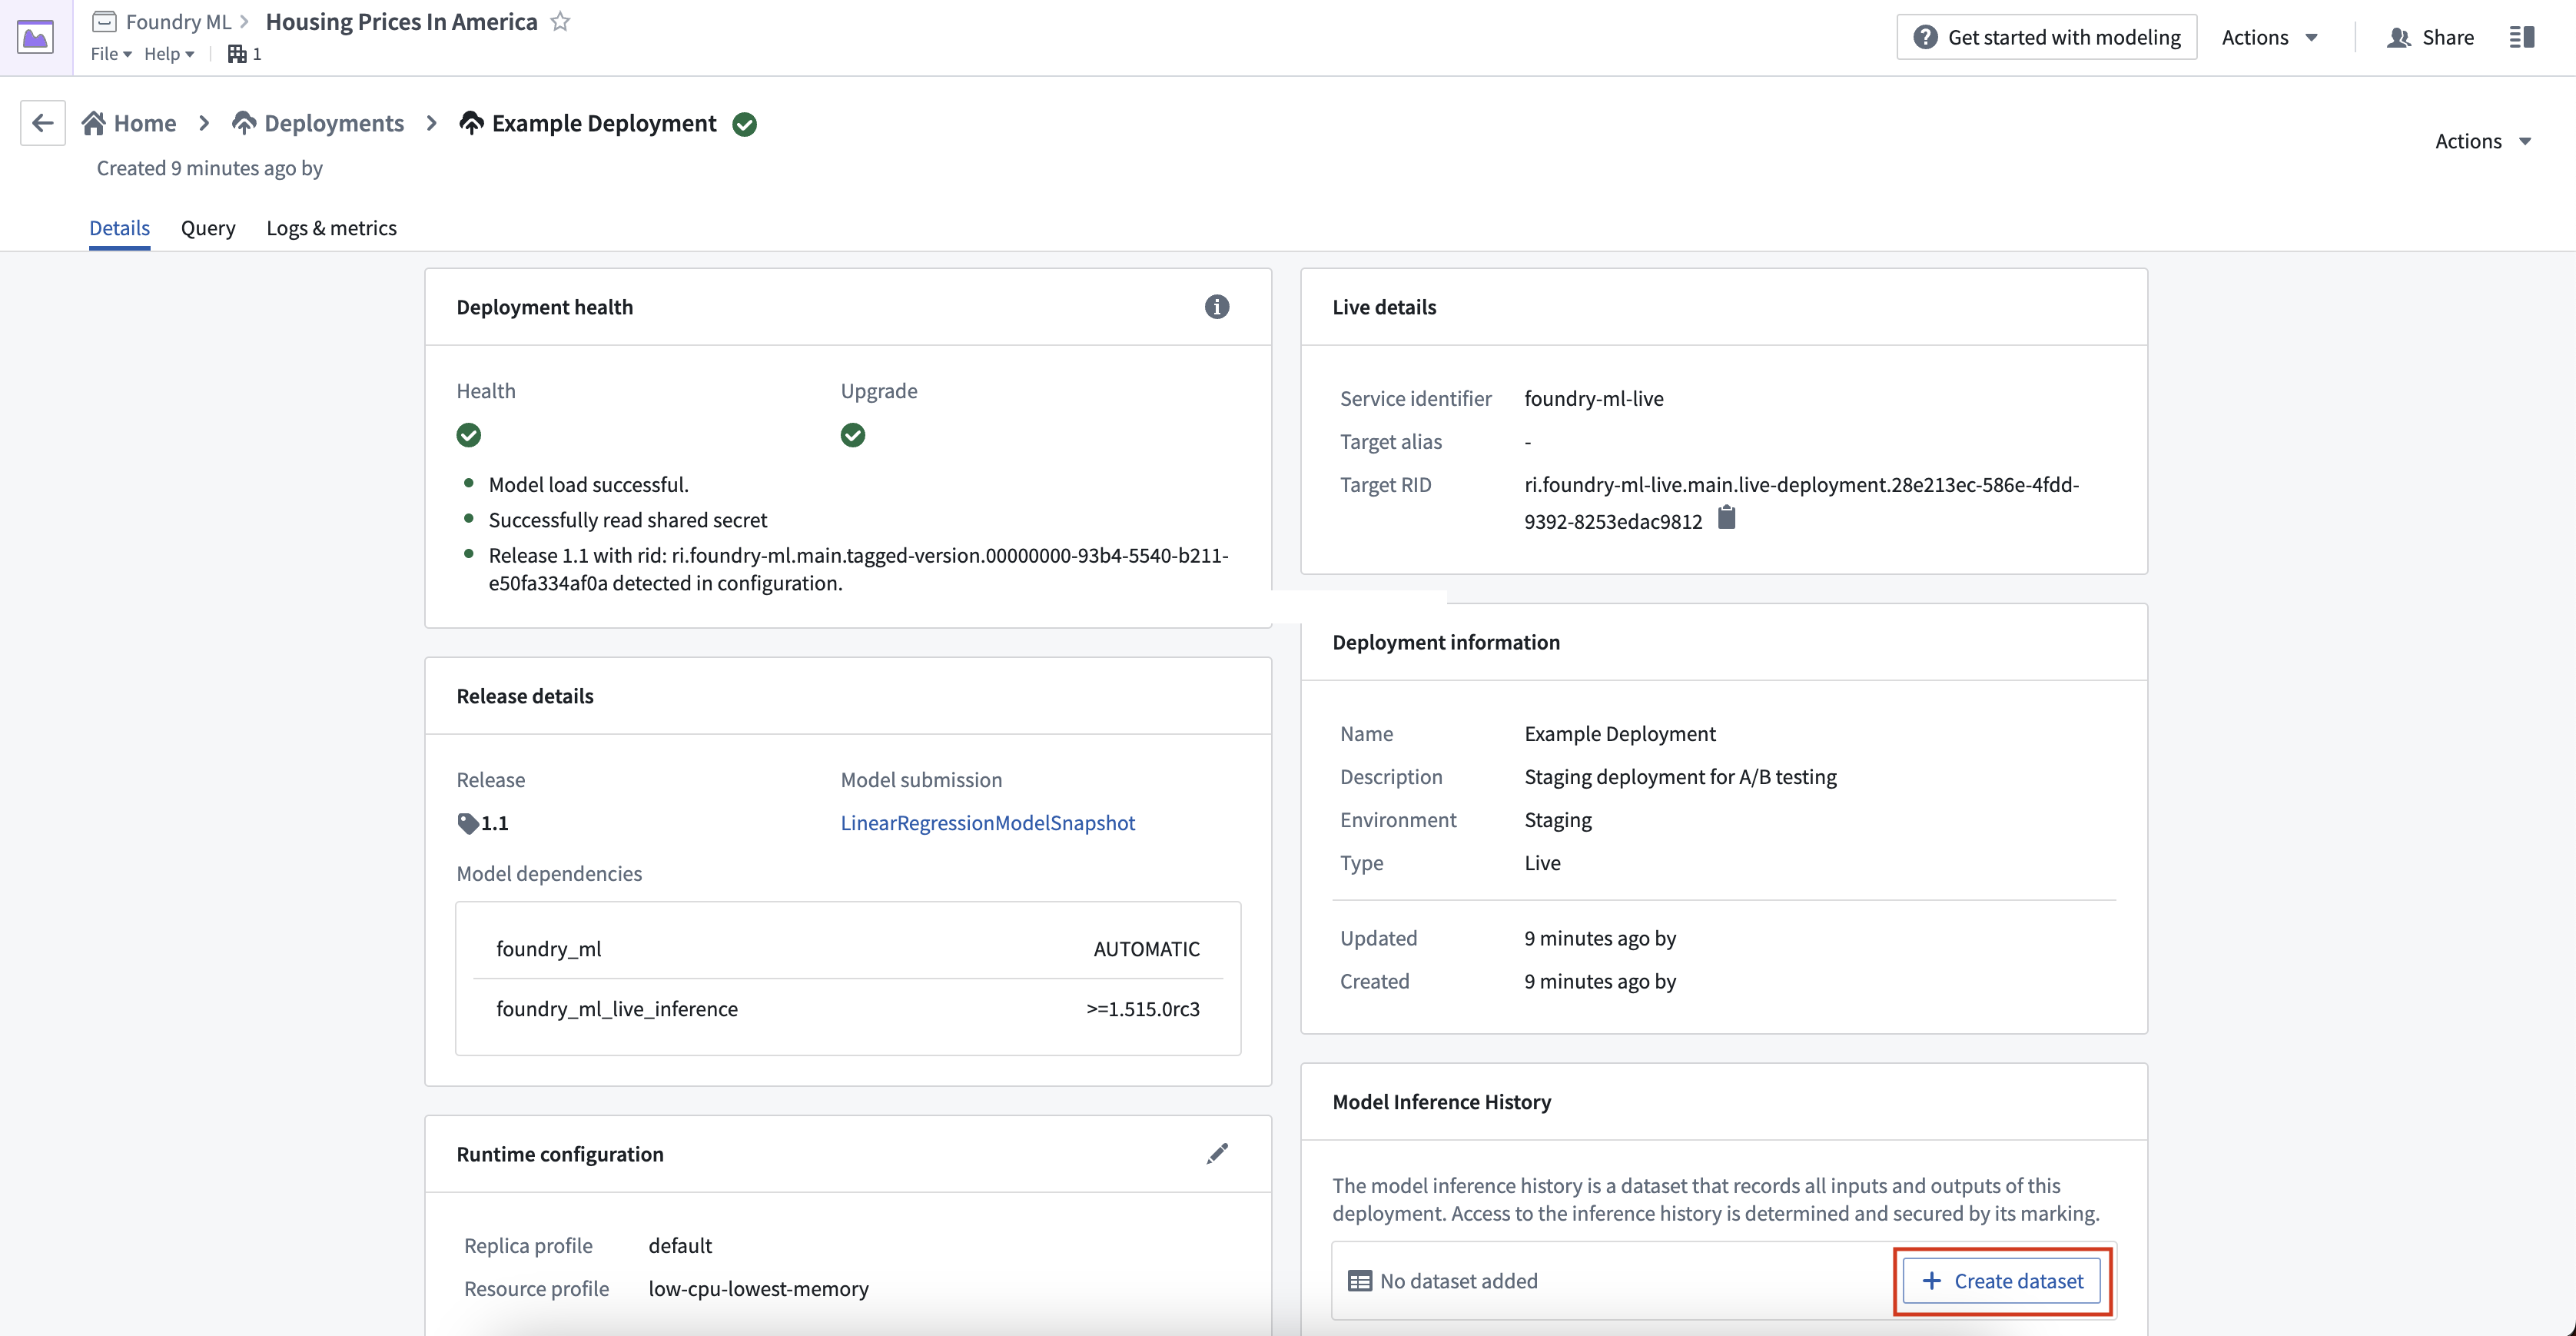Click the low-cpu-lowest-memory resource profile value
Image resolution: width=2576 pixels, height=1336 pixels.
(758, 1288)
